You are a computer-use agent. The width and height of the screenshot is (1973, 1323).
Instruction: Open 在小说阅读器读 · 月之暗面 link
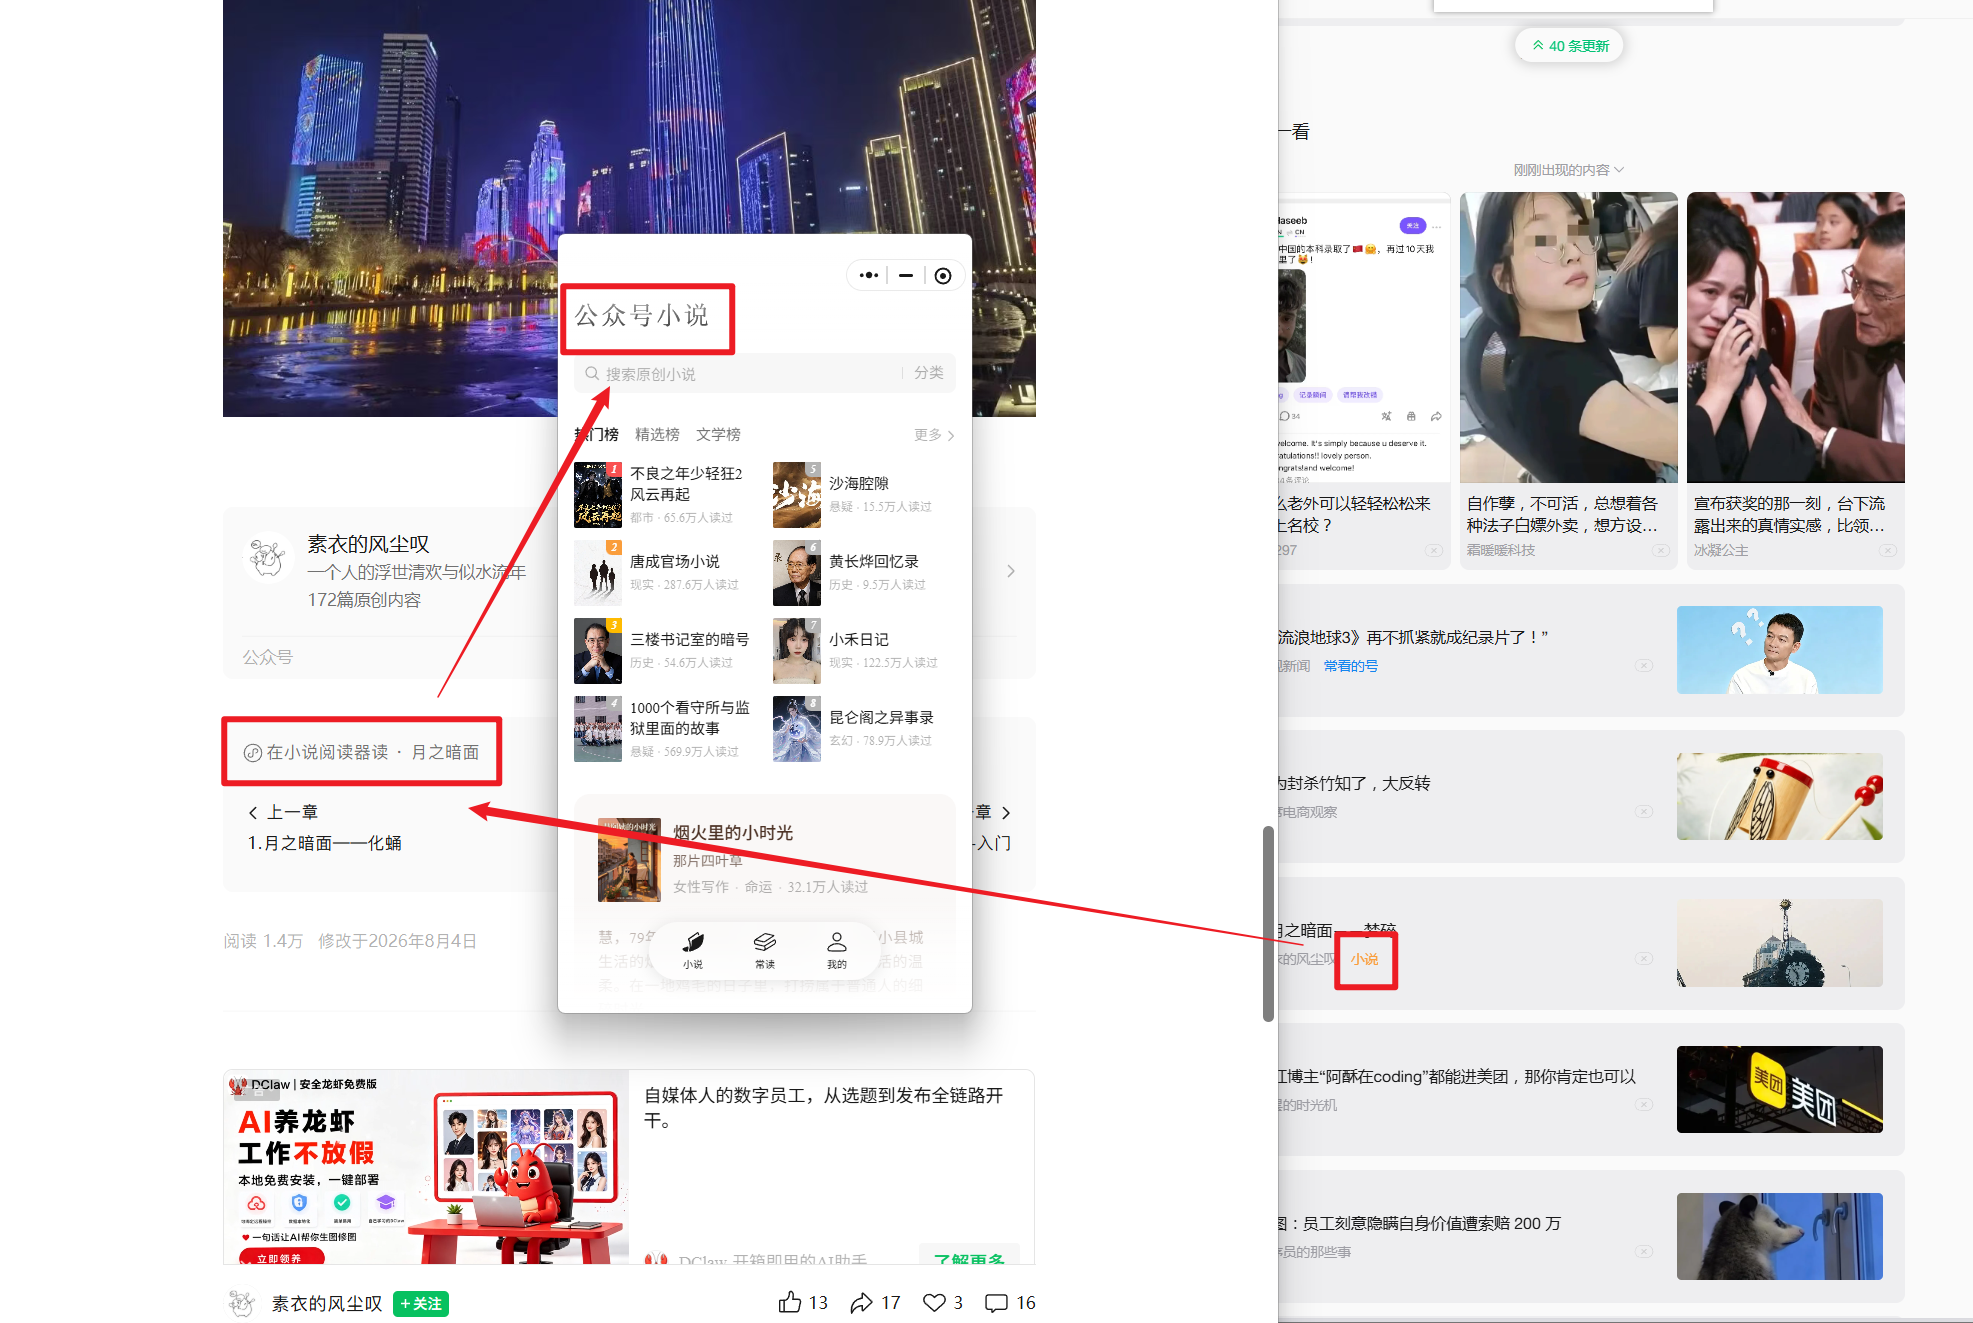pyautogui.click(x=362, y=752)
